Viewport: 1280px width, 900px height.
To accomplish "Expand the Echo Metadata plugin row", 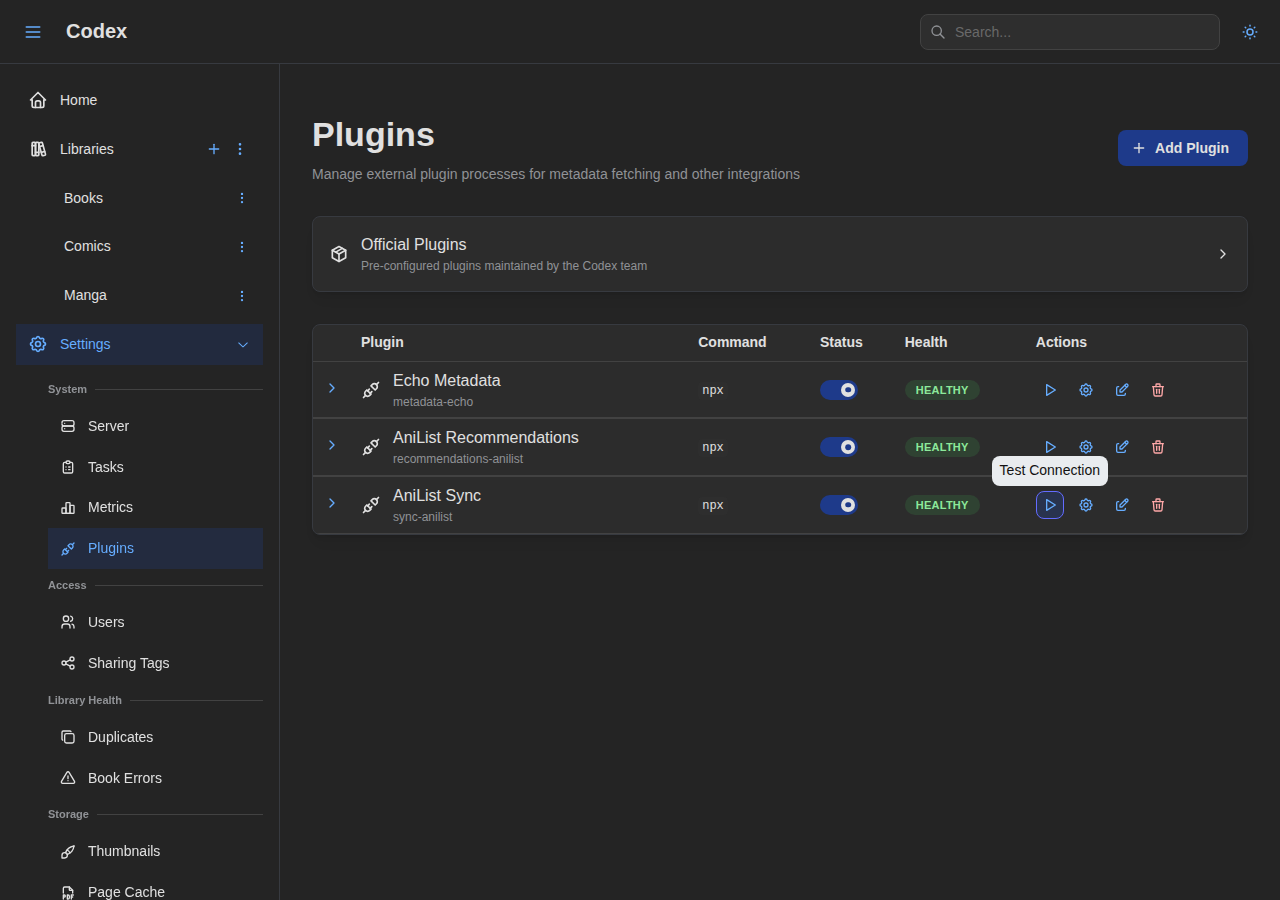I will (332, 388).
